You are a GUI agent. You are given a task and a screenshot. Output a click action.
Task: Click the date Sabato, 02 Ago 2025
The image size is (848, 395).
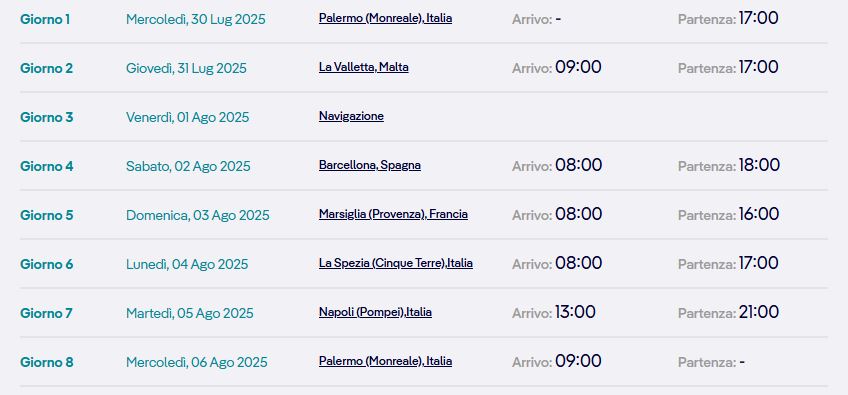point(188,166)
